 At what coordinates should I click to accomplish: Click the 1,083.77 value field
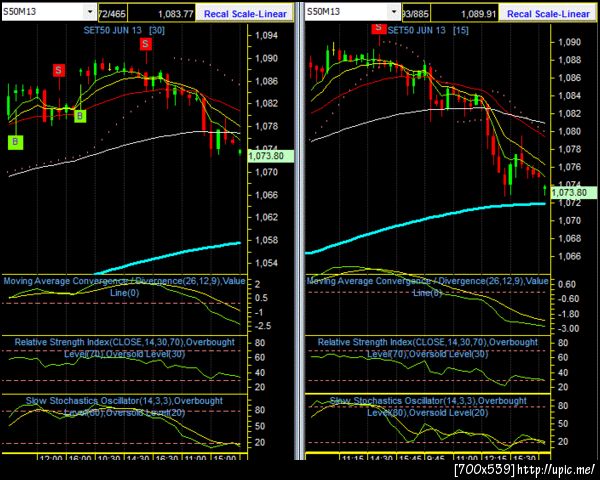pyautogui.click(x=162, y=14)
